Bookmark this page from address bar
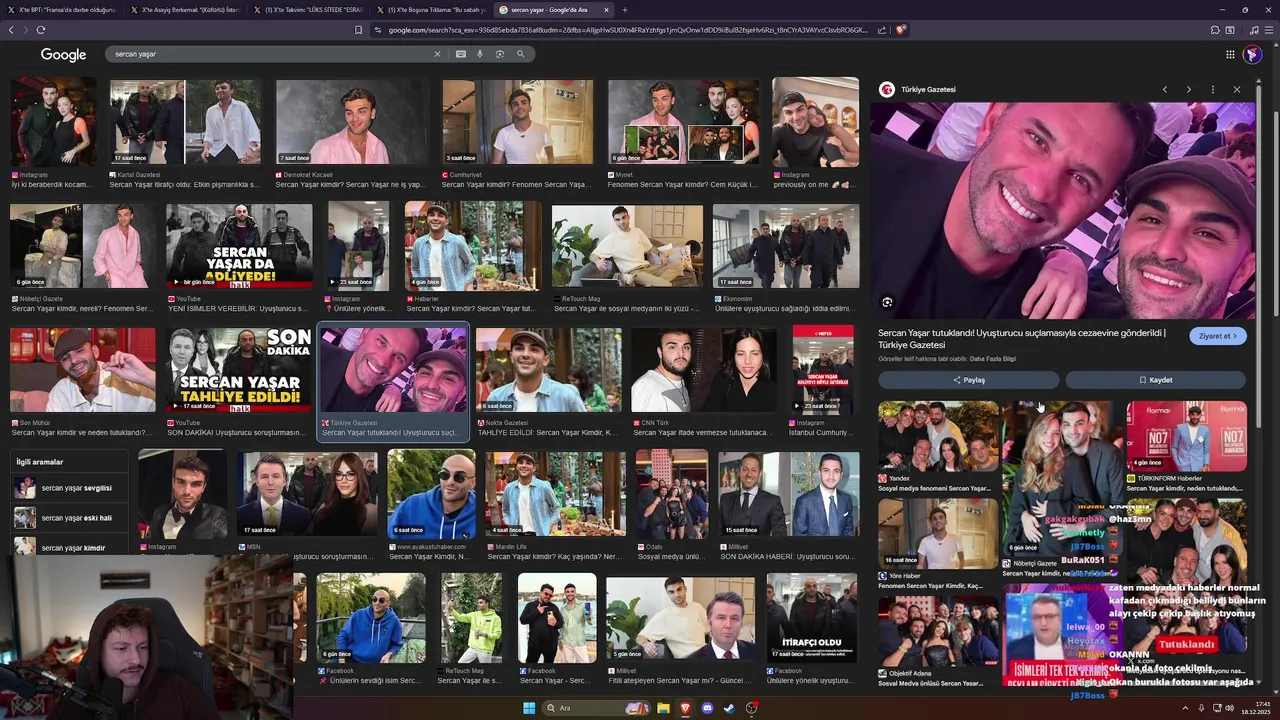 (x=358, y=30)
